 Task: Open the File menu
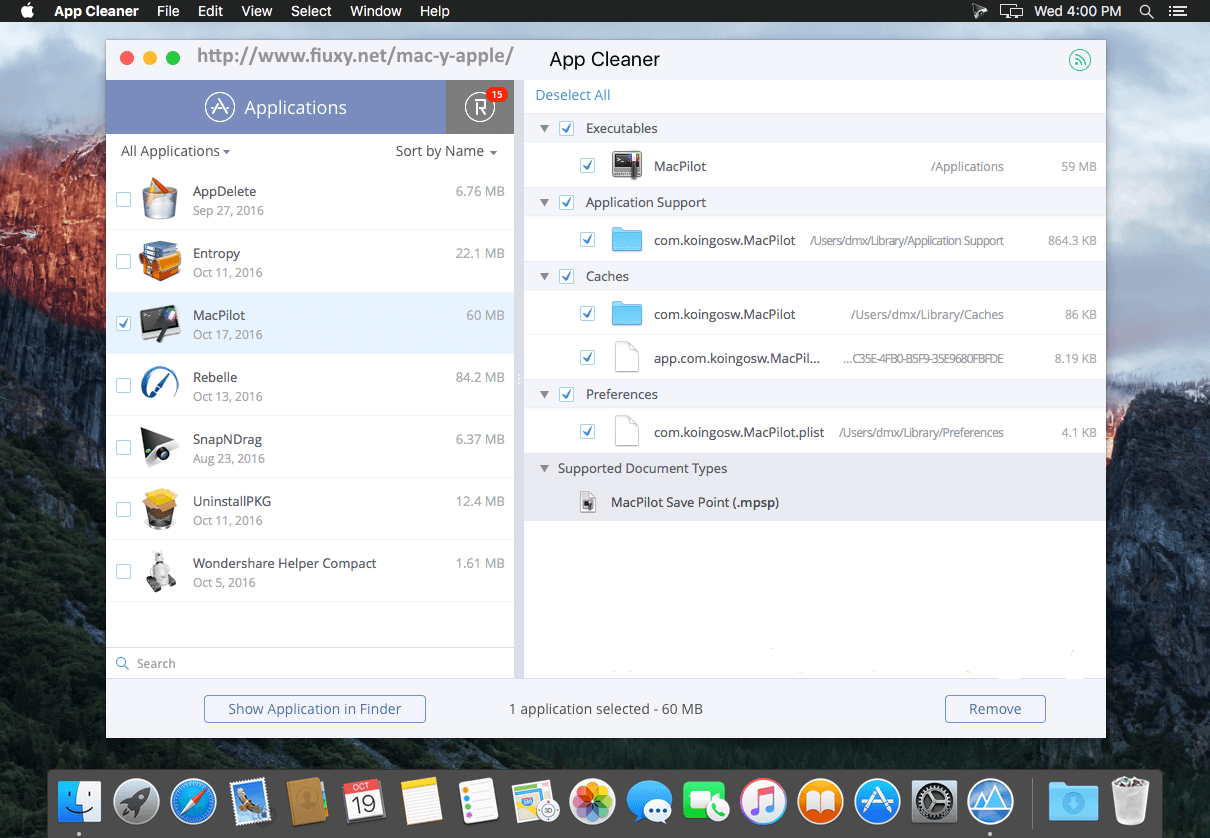pyautogui.click(x=168, y=11)
